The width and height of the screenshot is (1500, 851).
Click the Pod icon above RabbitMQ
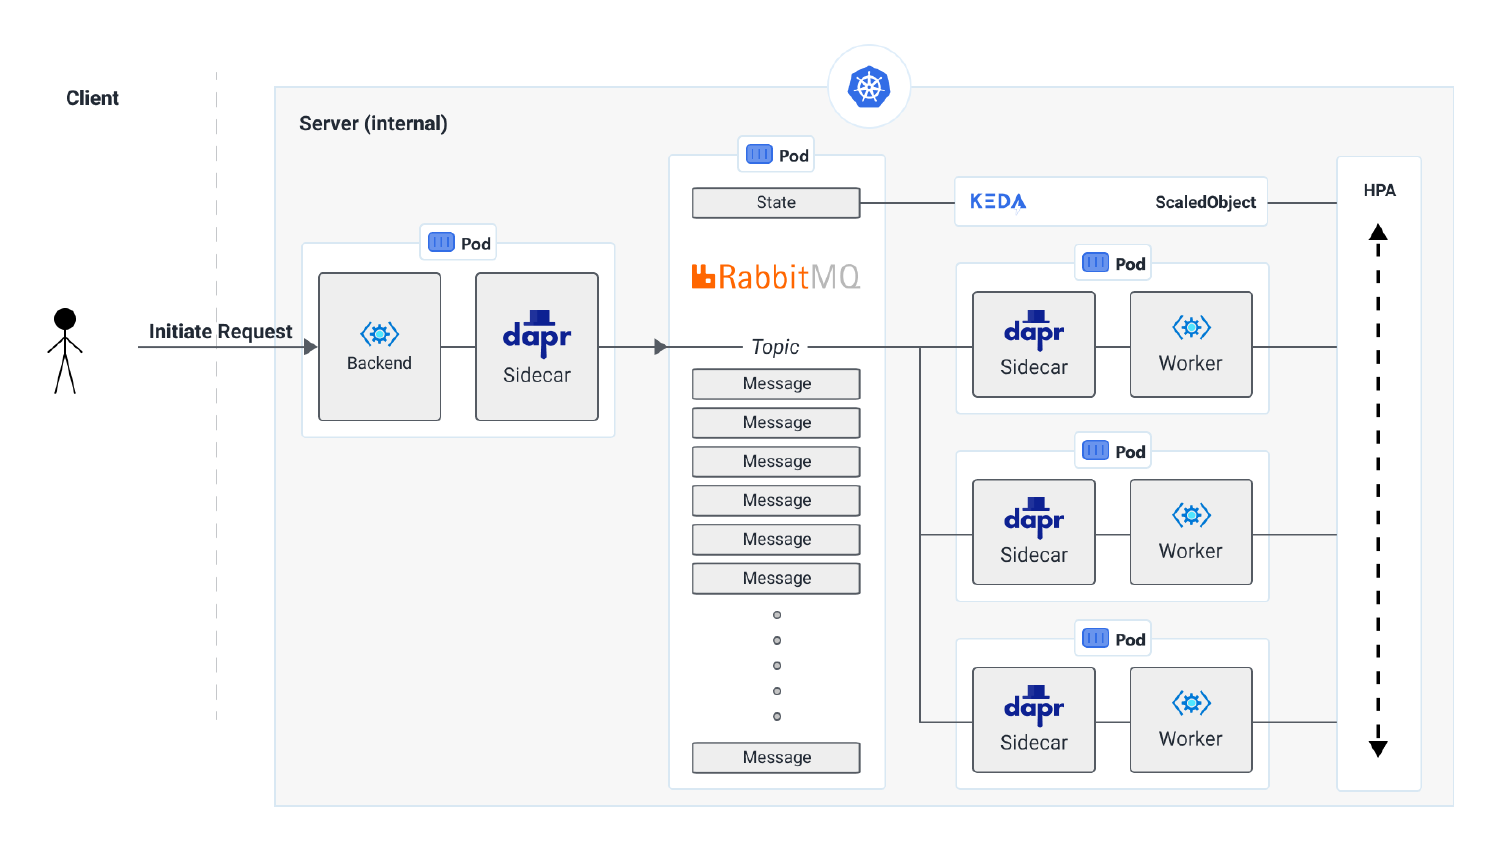click(760, 155)
